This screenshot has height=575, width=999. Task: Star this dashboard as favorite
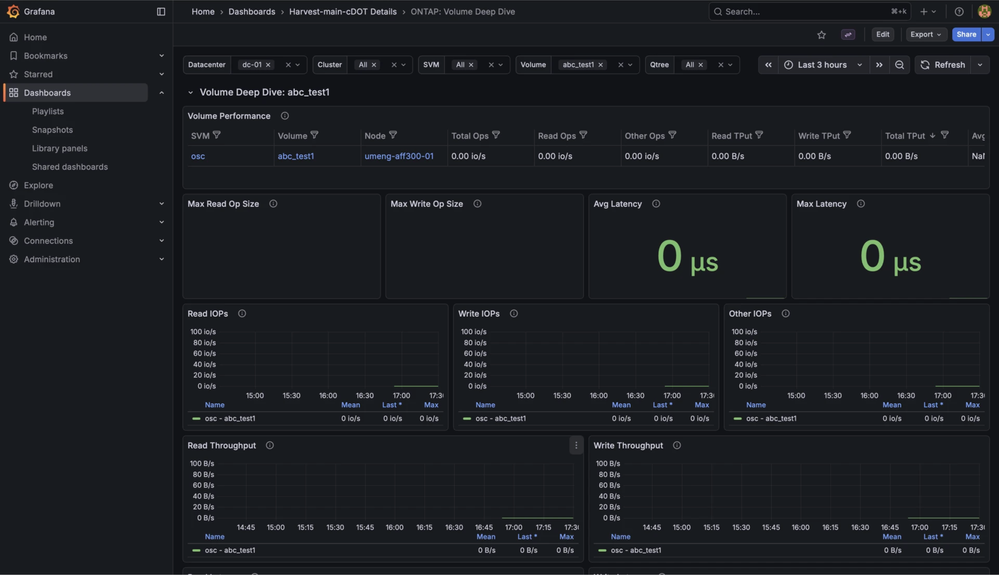click(821, 35)
